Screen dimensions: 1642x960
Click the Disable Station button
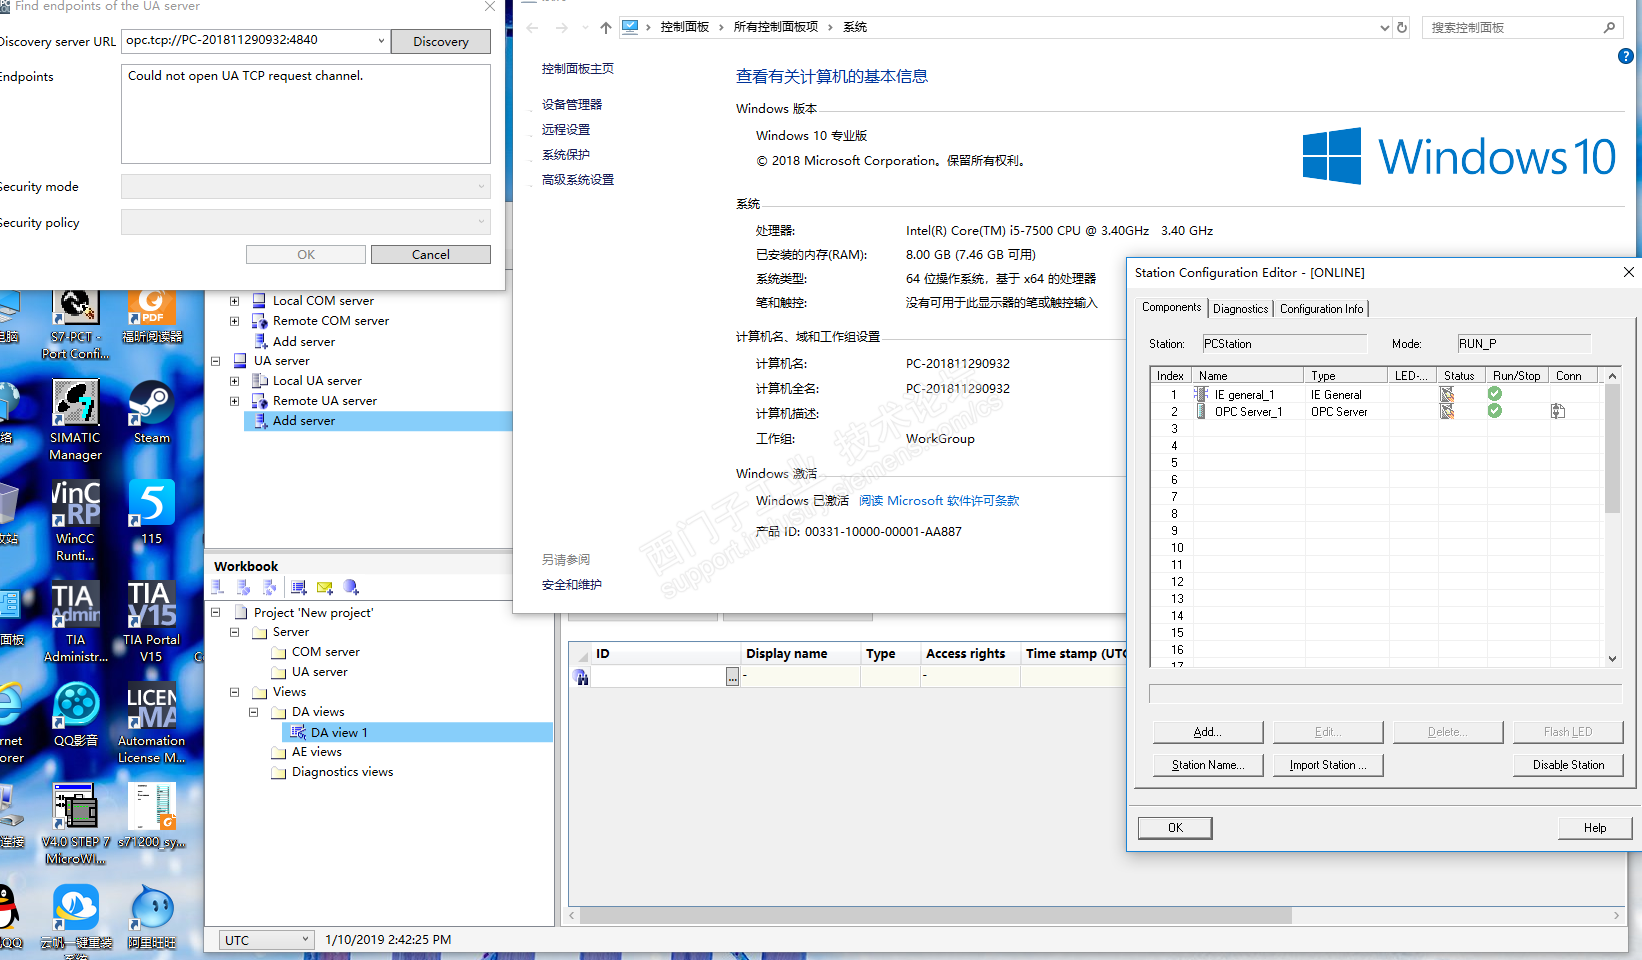click(1568, 765)
